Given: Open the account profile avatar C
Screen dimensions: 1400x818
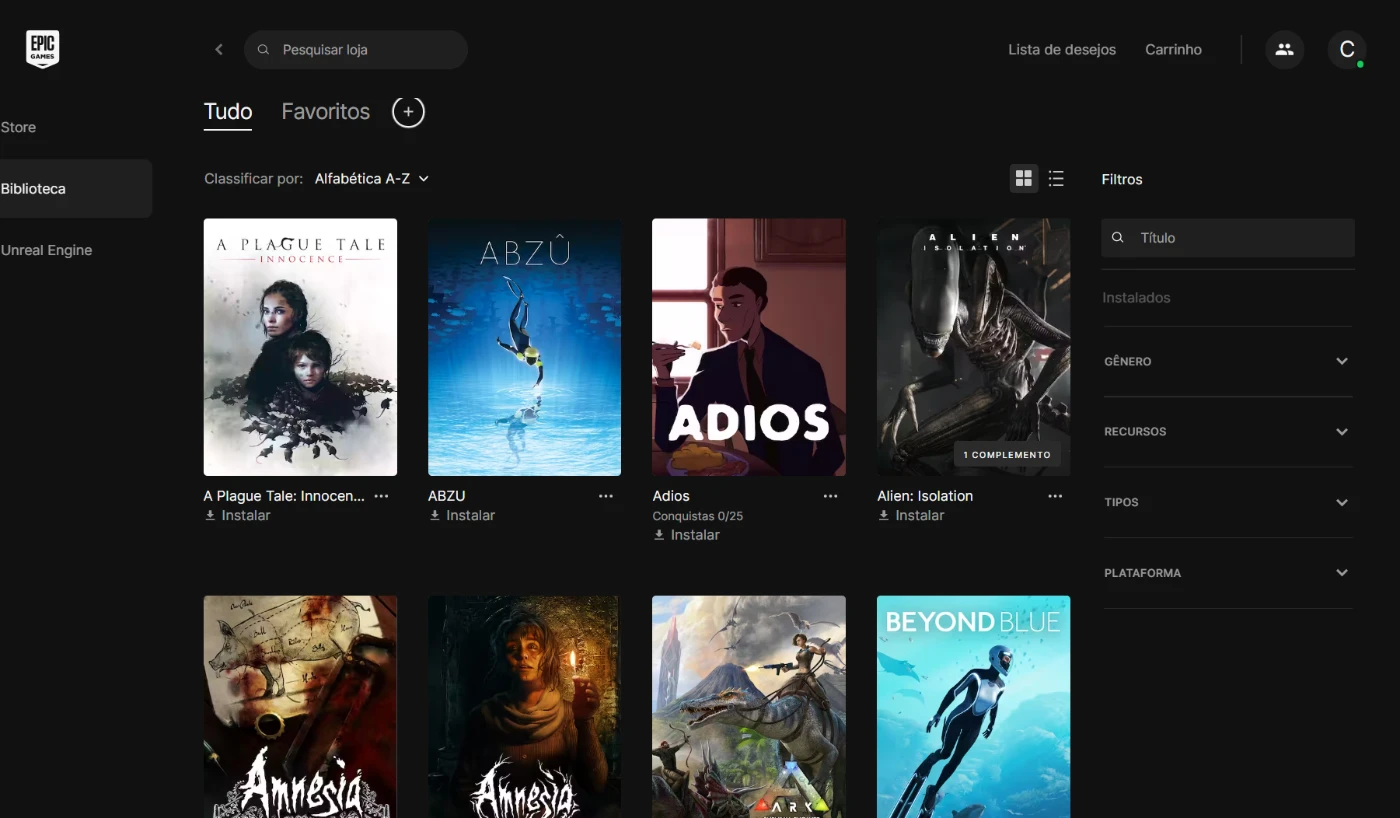Looking at the screenshot, I should (1347, 49).
